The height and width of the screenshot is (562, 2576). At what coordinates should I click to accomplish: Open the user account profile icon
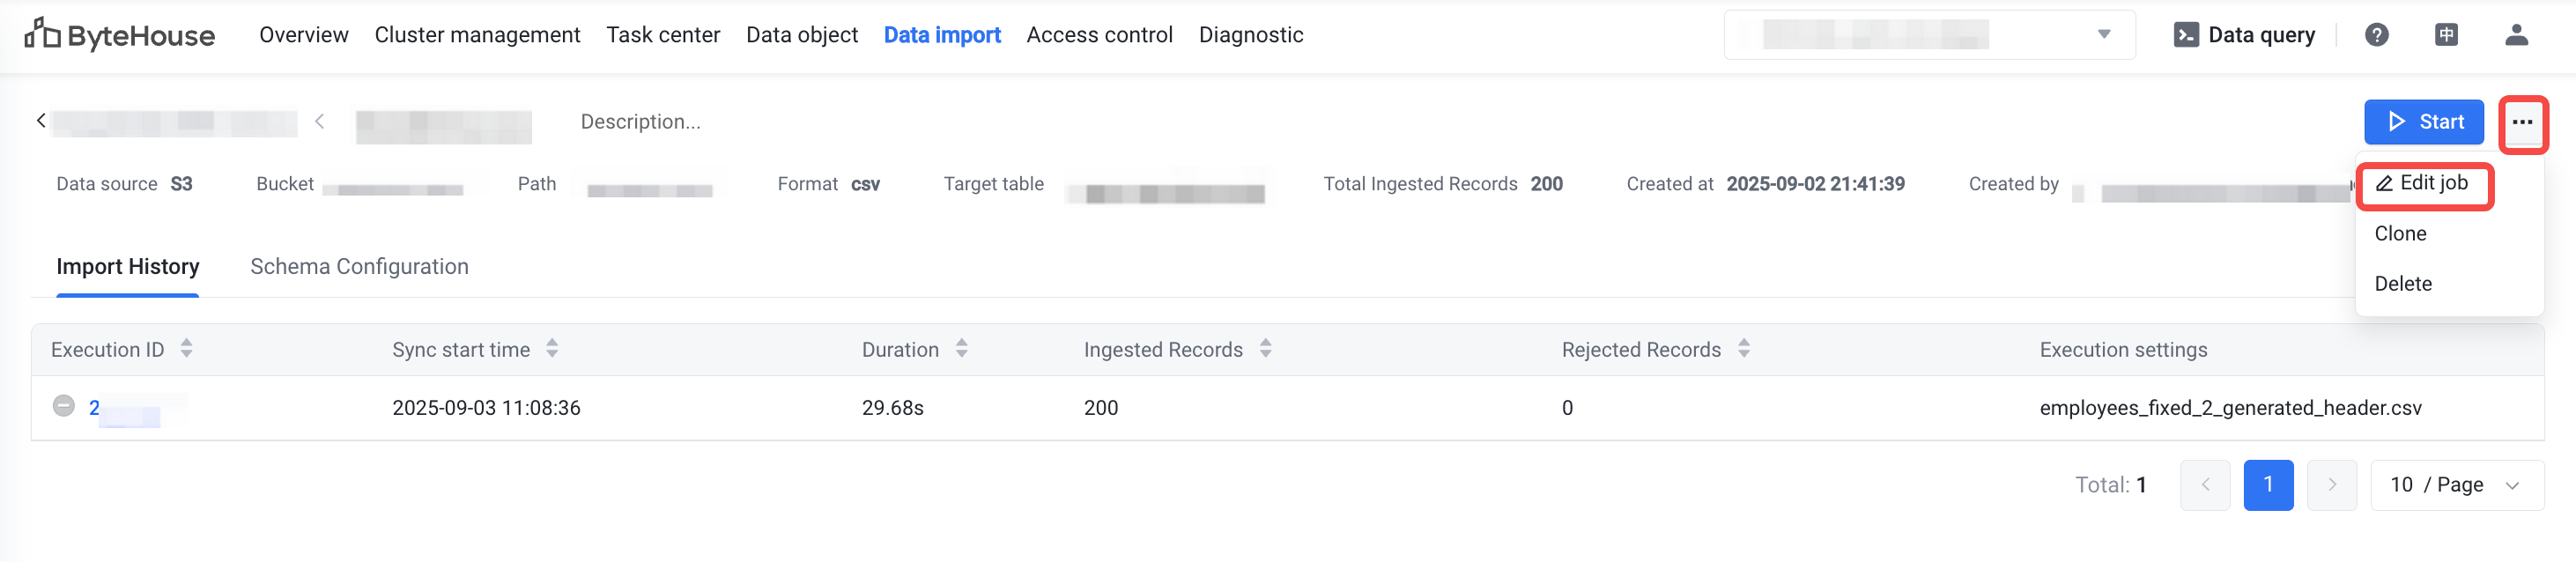pyautogui.click(x=2516, y=35)
